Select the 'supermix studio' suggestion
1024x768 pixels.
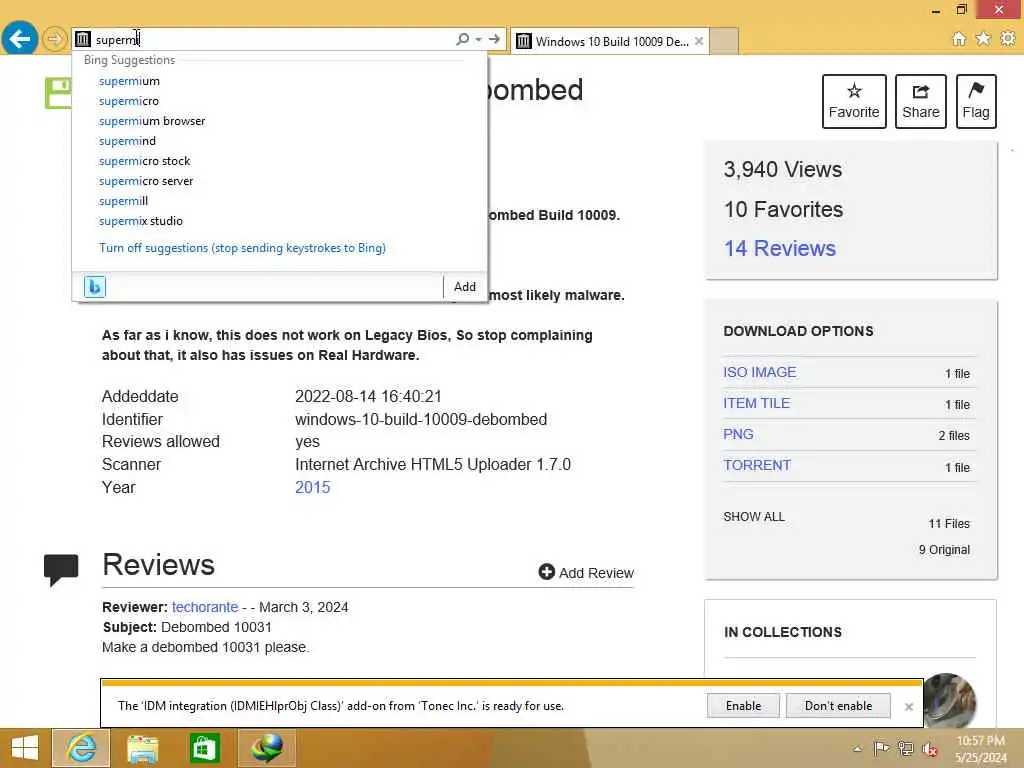coord(141,221)
